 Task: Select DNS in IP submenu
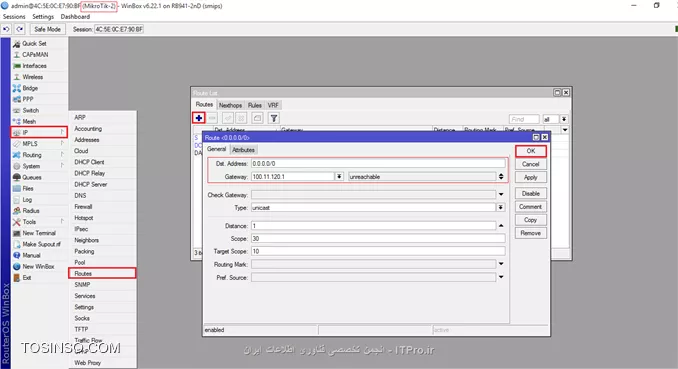pyautogui.click(x=102, y=196)
